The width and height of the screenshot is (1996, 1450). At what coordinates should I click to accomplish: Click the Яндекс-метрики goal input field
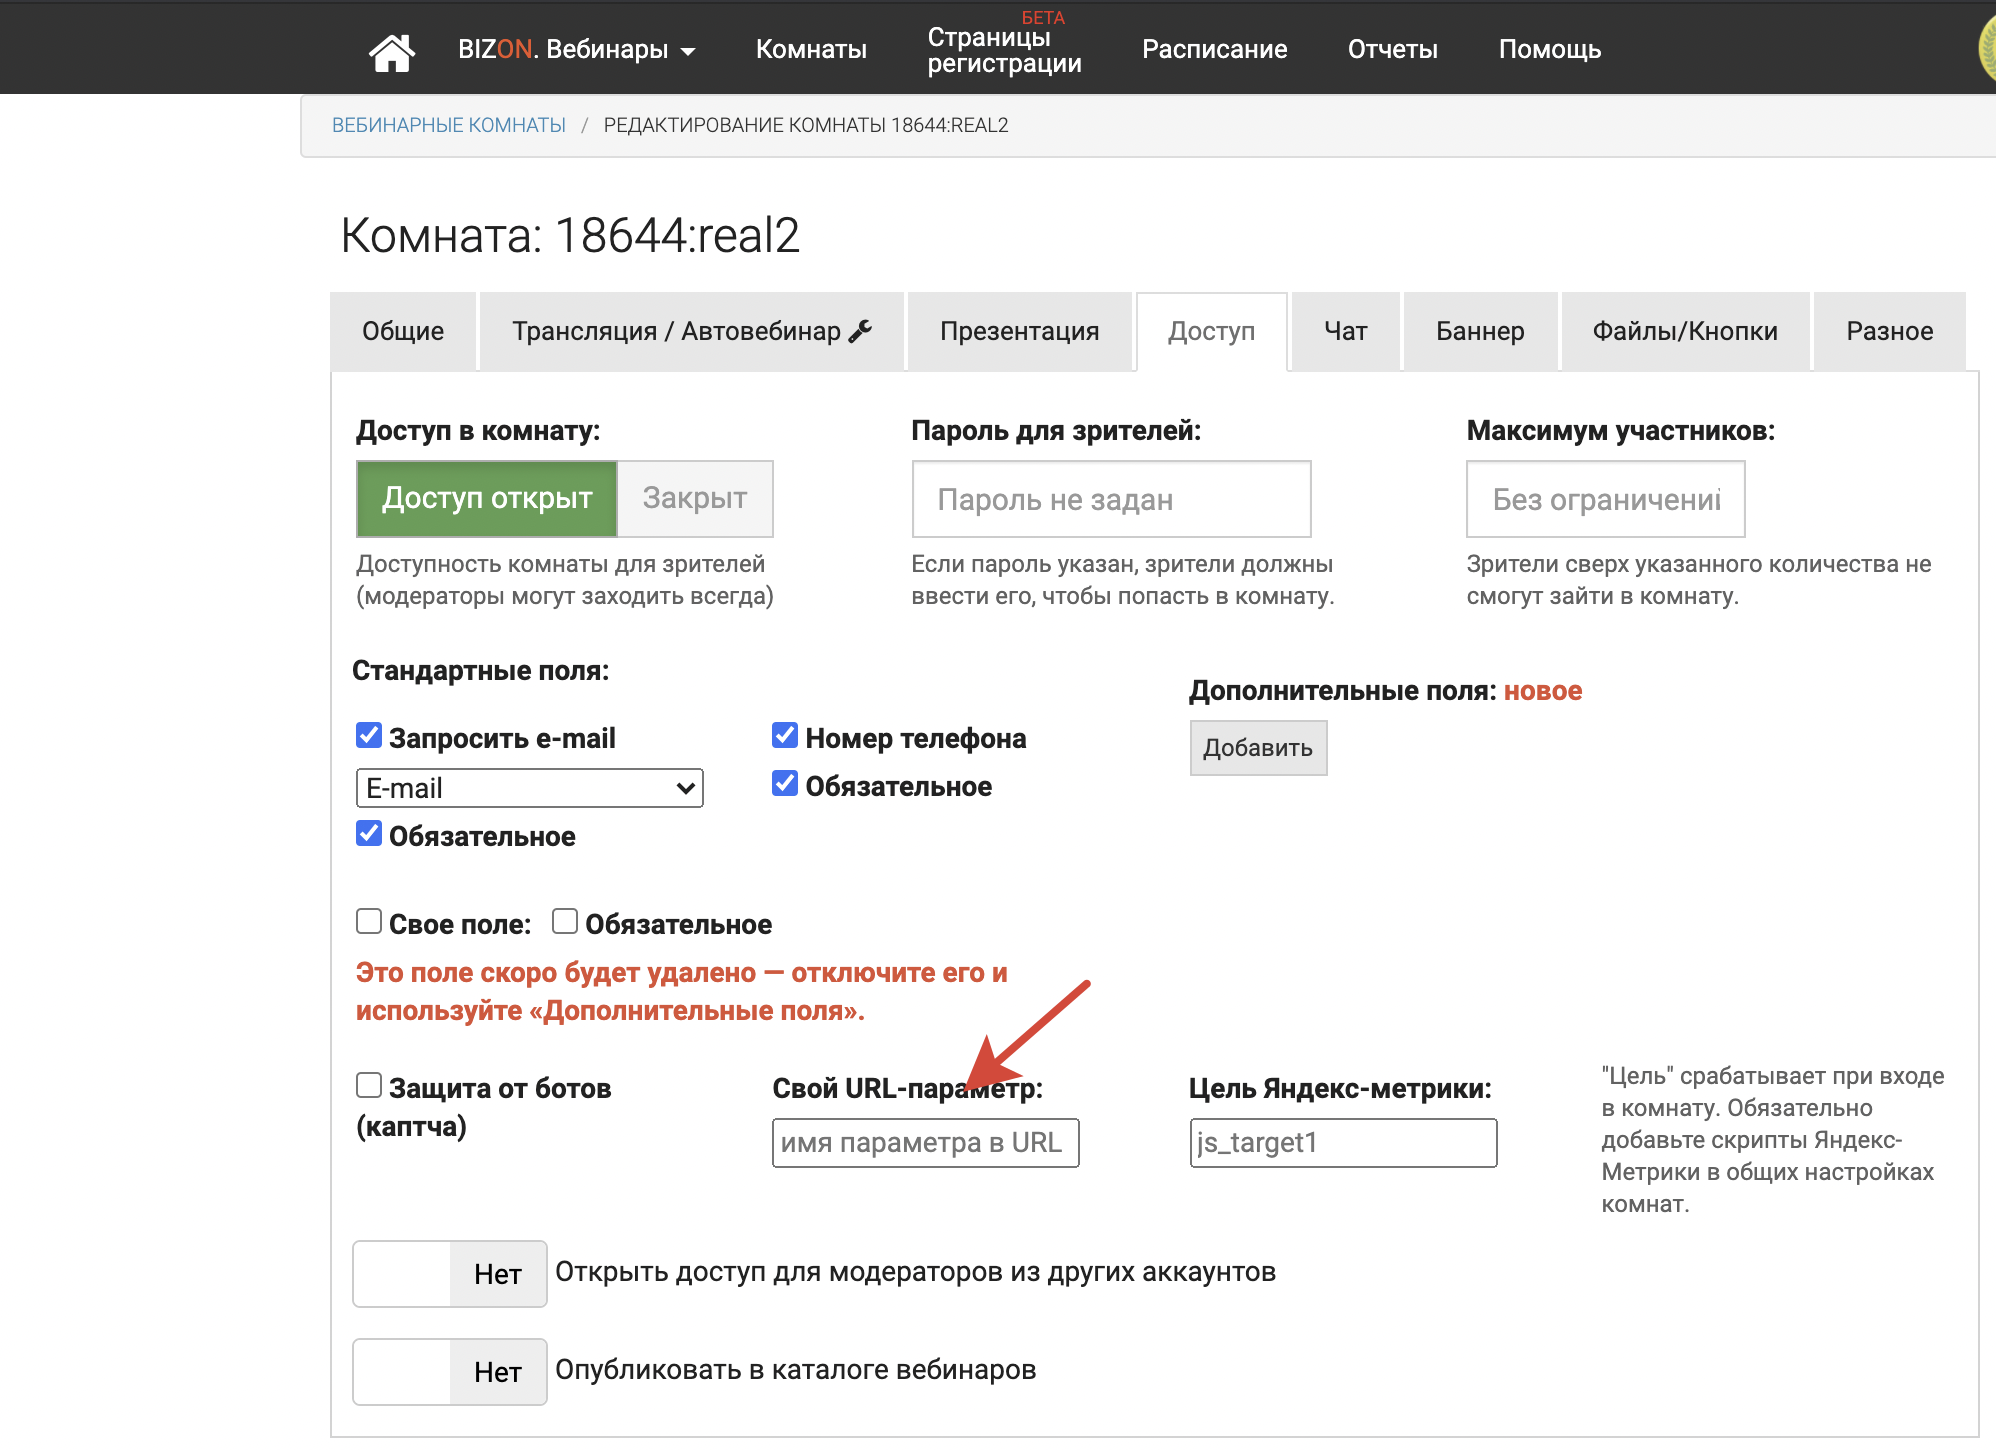1342,1143
